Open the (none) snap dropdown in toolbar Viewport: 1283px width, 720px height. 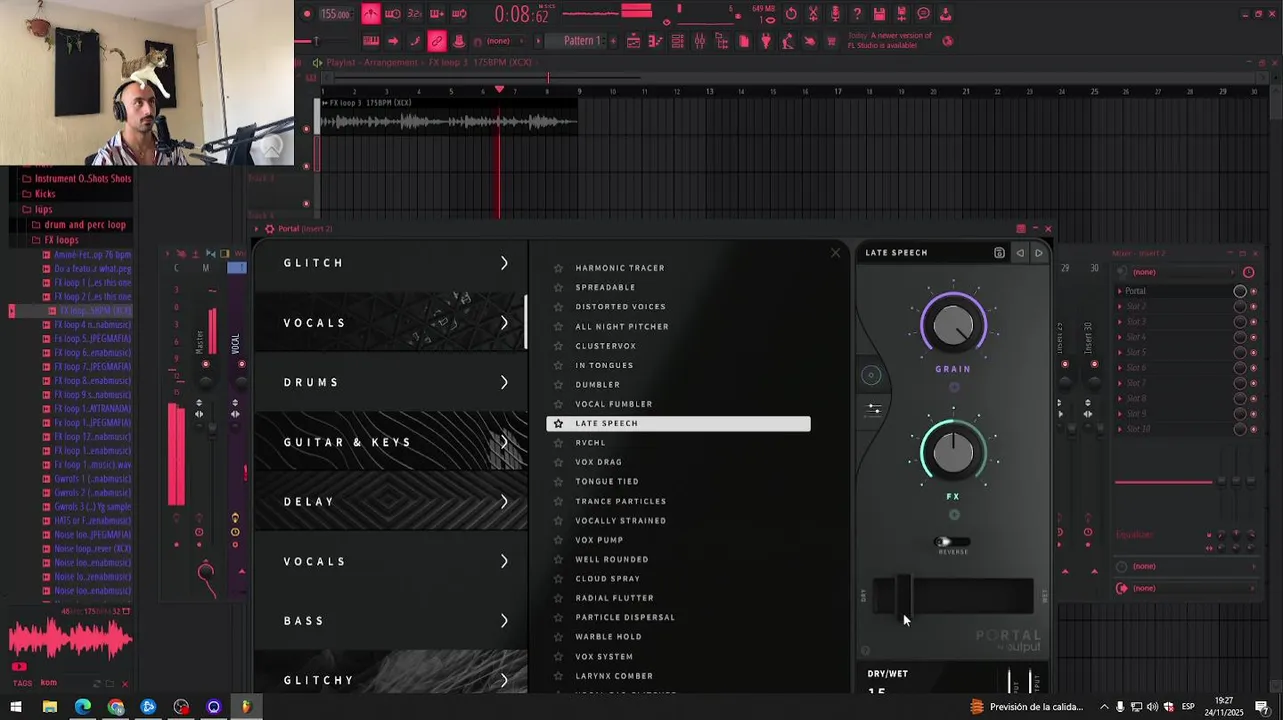(503, 41)
